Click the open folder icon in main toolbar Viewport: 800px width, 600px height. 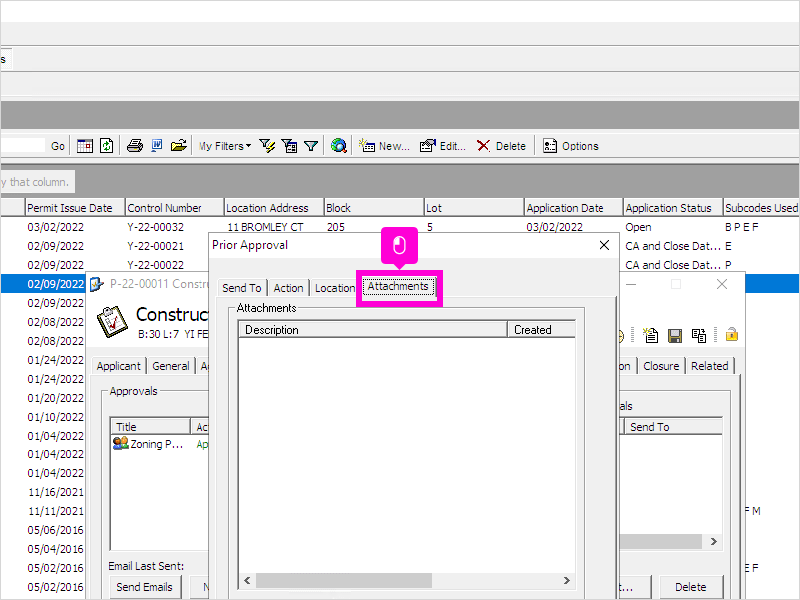[179, 146]
